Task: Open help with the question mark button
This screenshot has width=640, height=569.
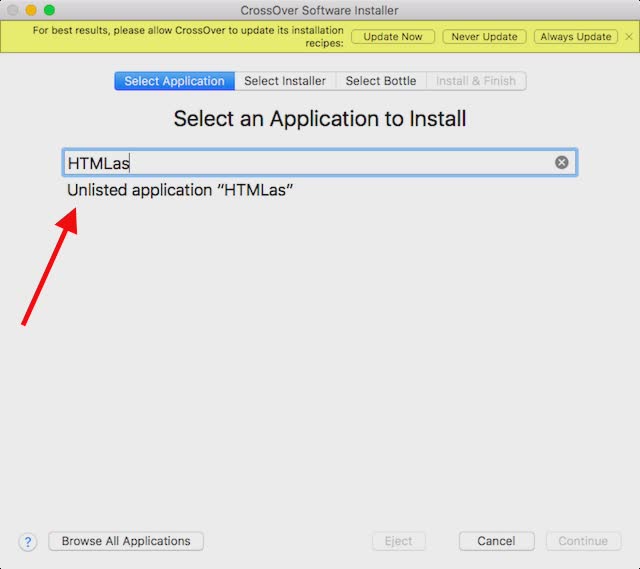Action: (x=28, y=542)
